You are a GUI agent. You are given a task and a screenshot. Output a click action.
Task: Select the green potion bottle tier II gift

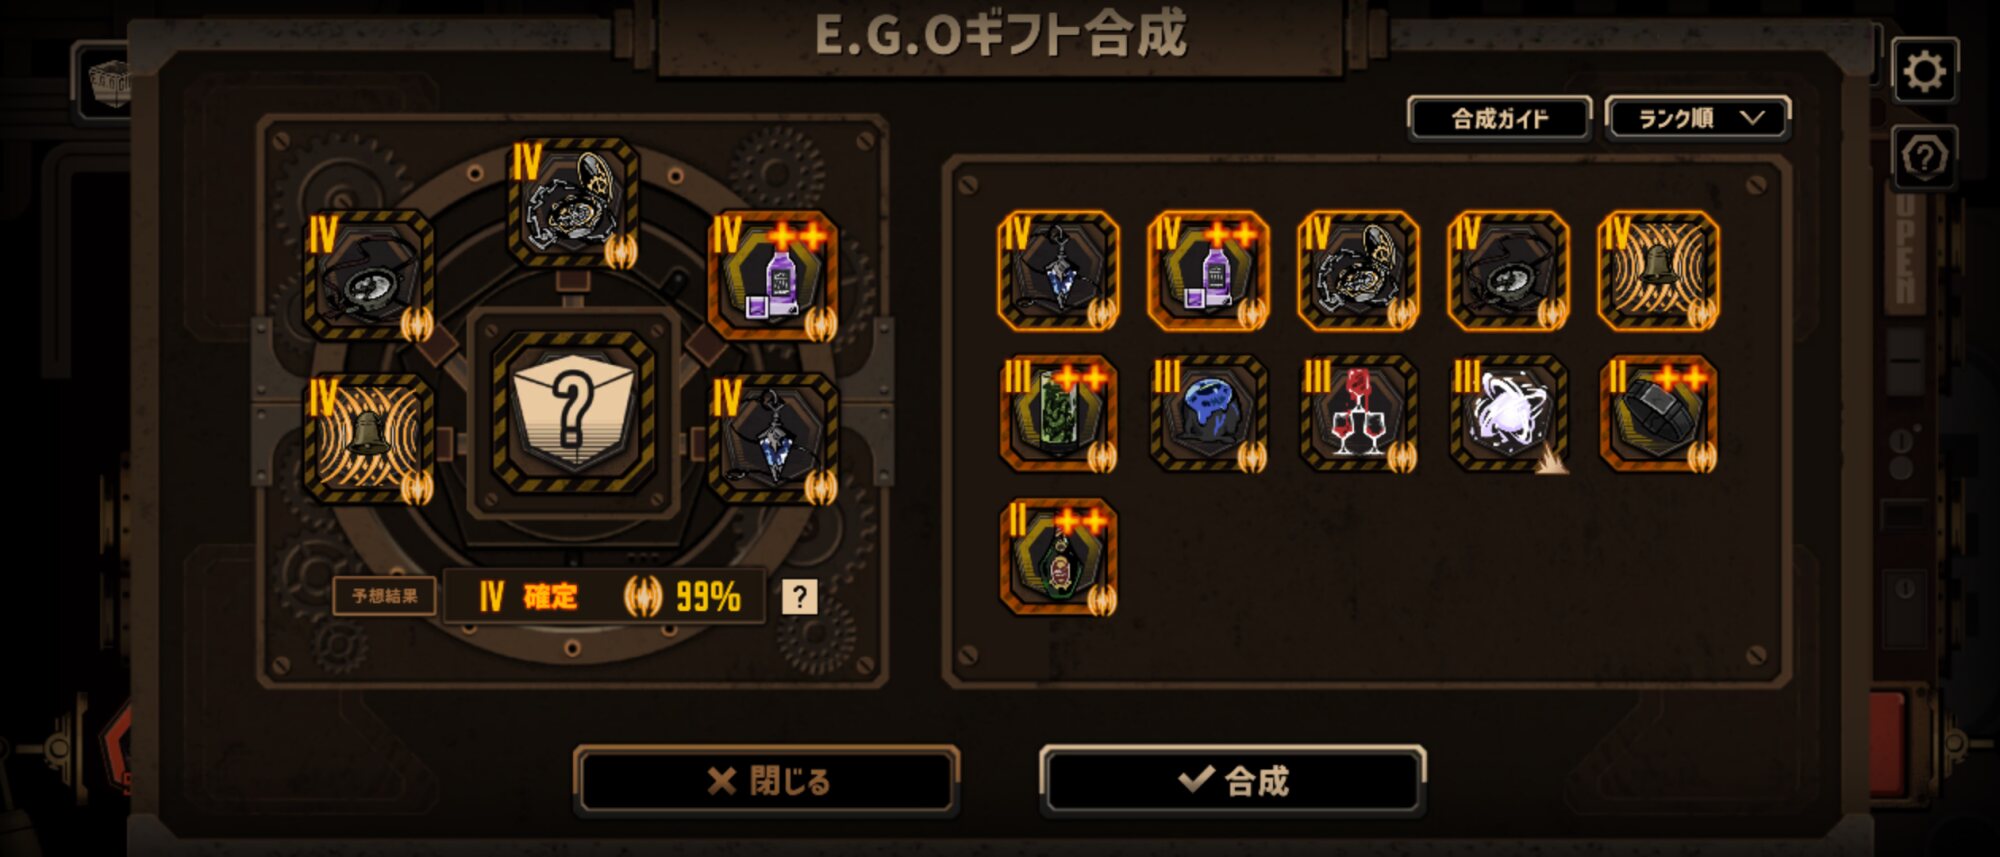pyautogui.click(x=1059, y=556)
